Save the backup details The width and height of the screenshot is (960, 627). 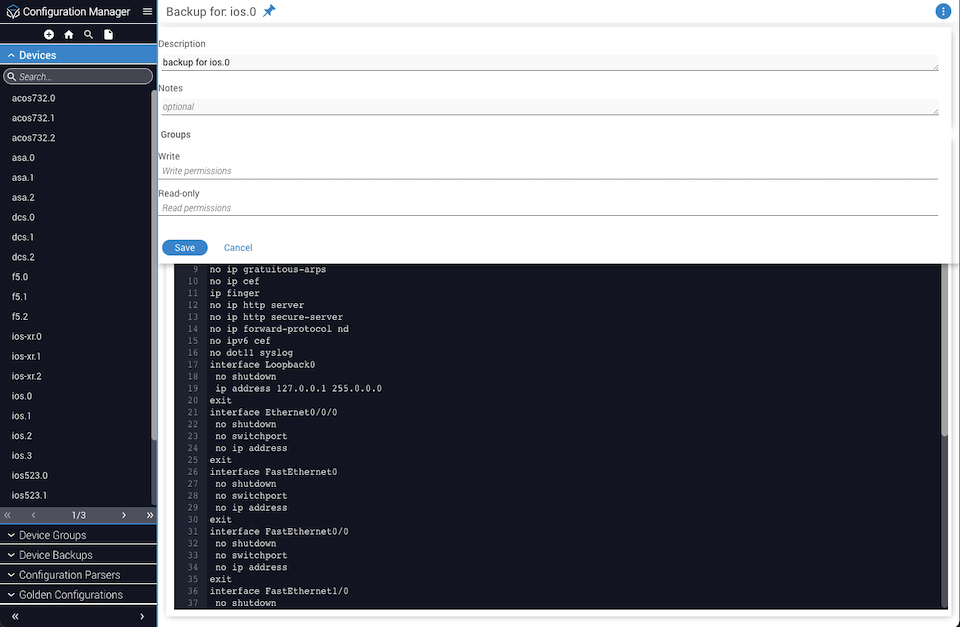pyautogui.click(x=184, y=247)
